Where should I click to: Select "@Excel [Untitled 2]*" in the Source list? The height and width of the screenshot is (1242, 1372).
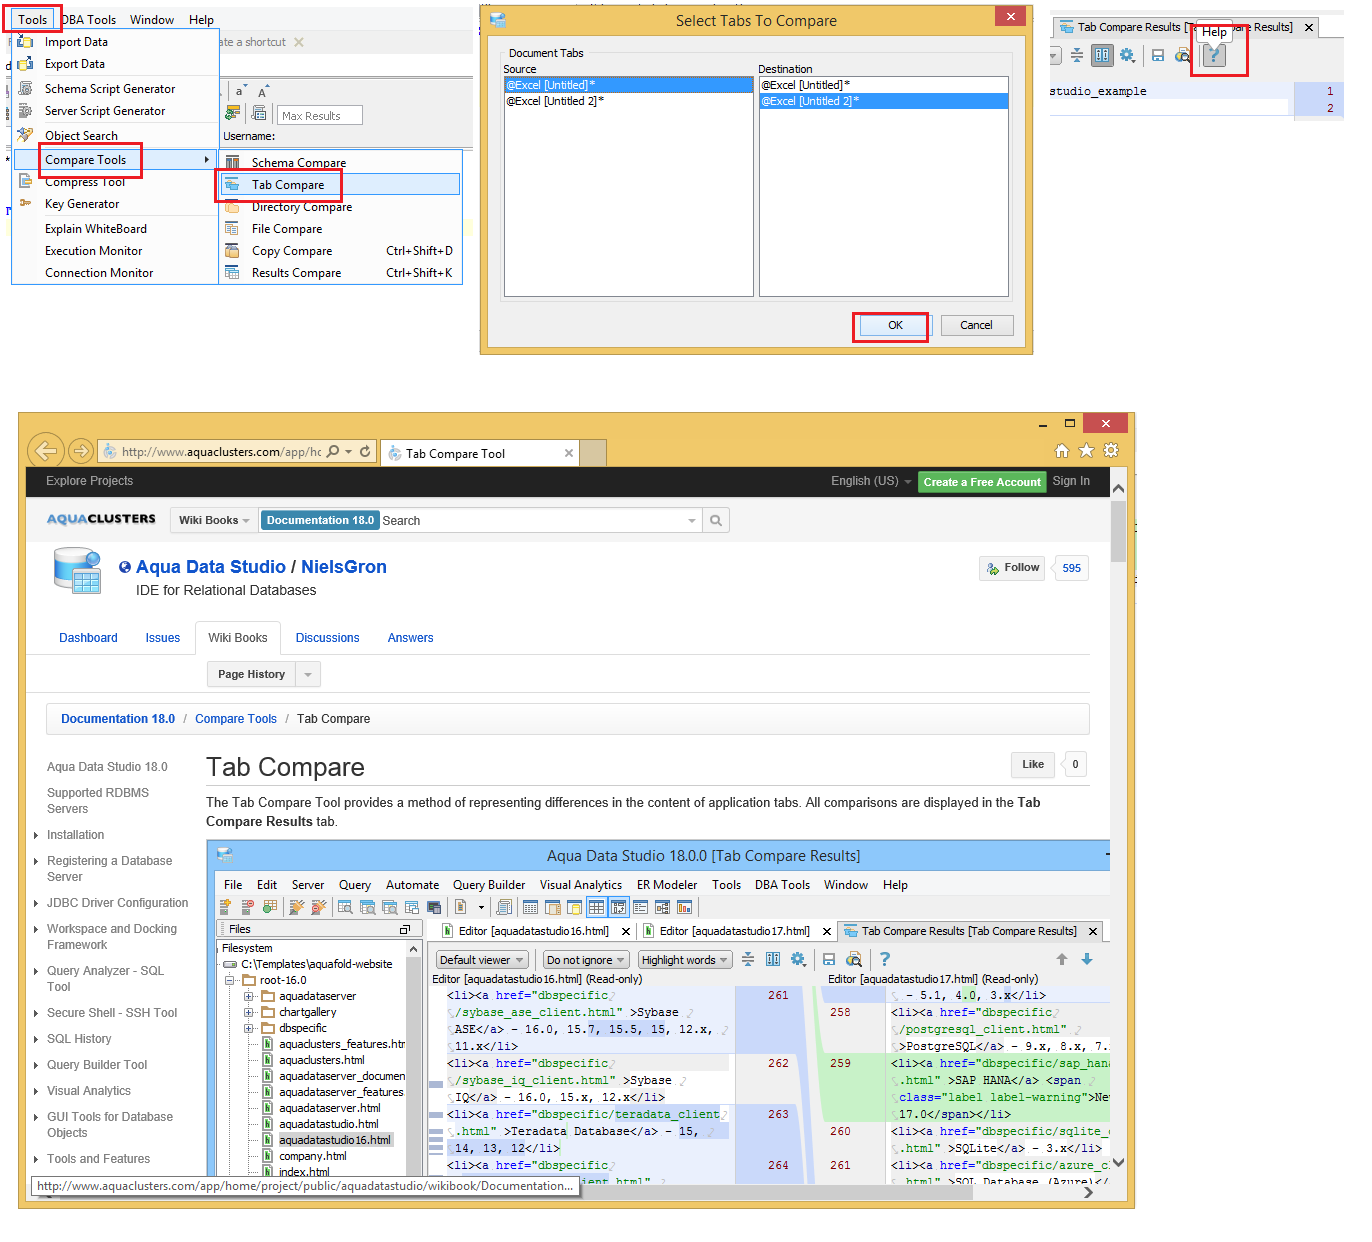[629, 101]
